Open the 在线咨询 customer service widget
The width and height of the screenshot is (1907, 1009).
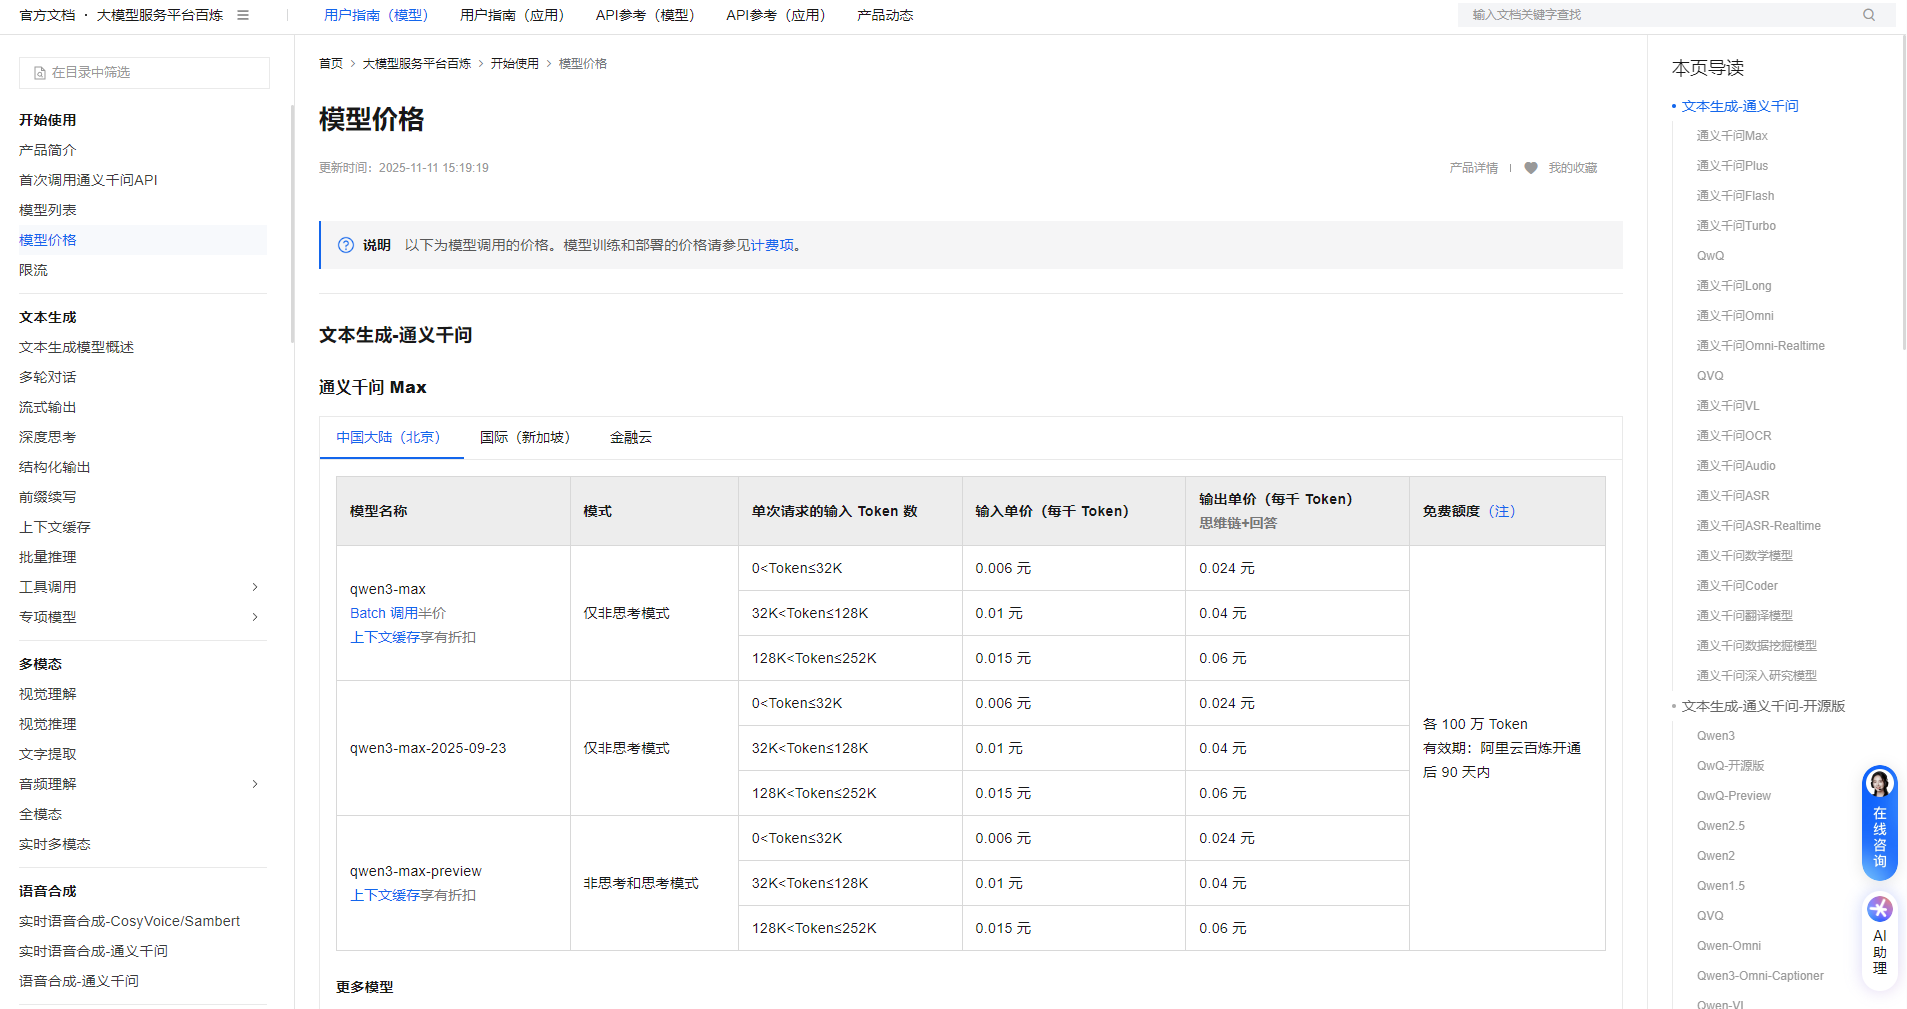pos(1879,822)
